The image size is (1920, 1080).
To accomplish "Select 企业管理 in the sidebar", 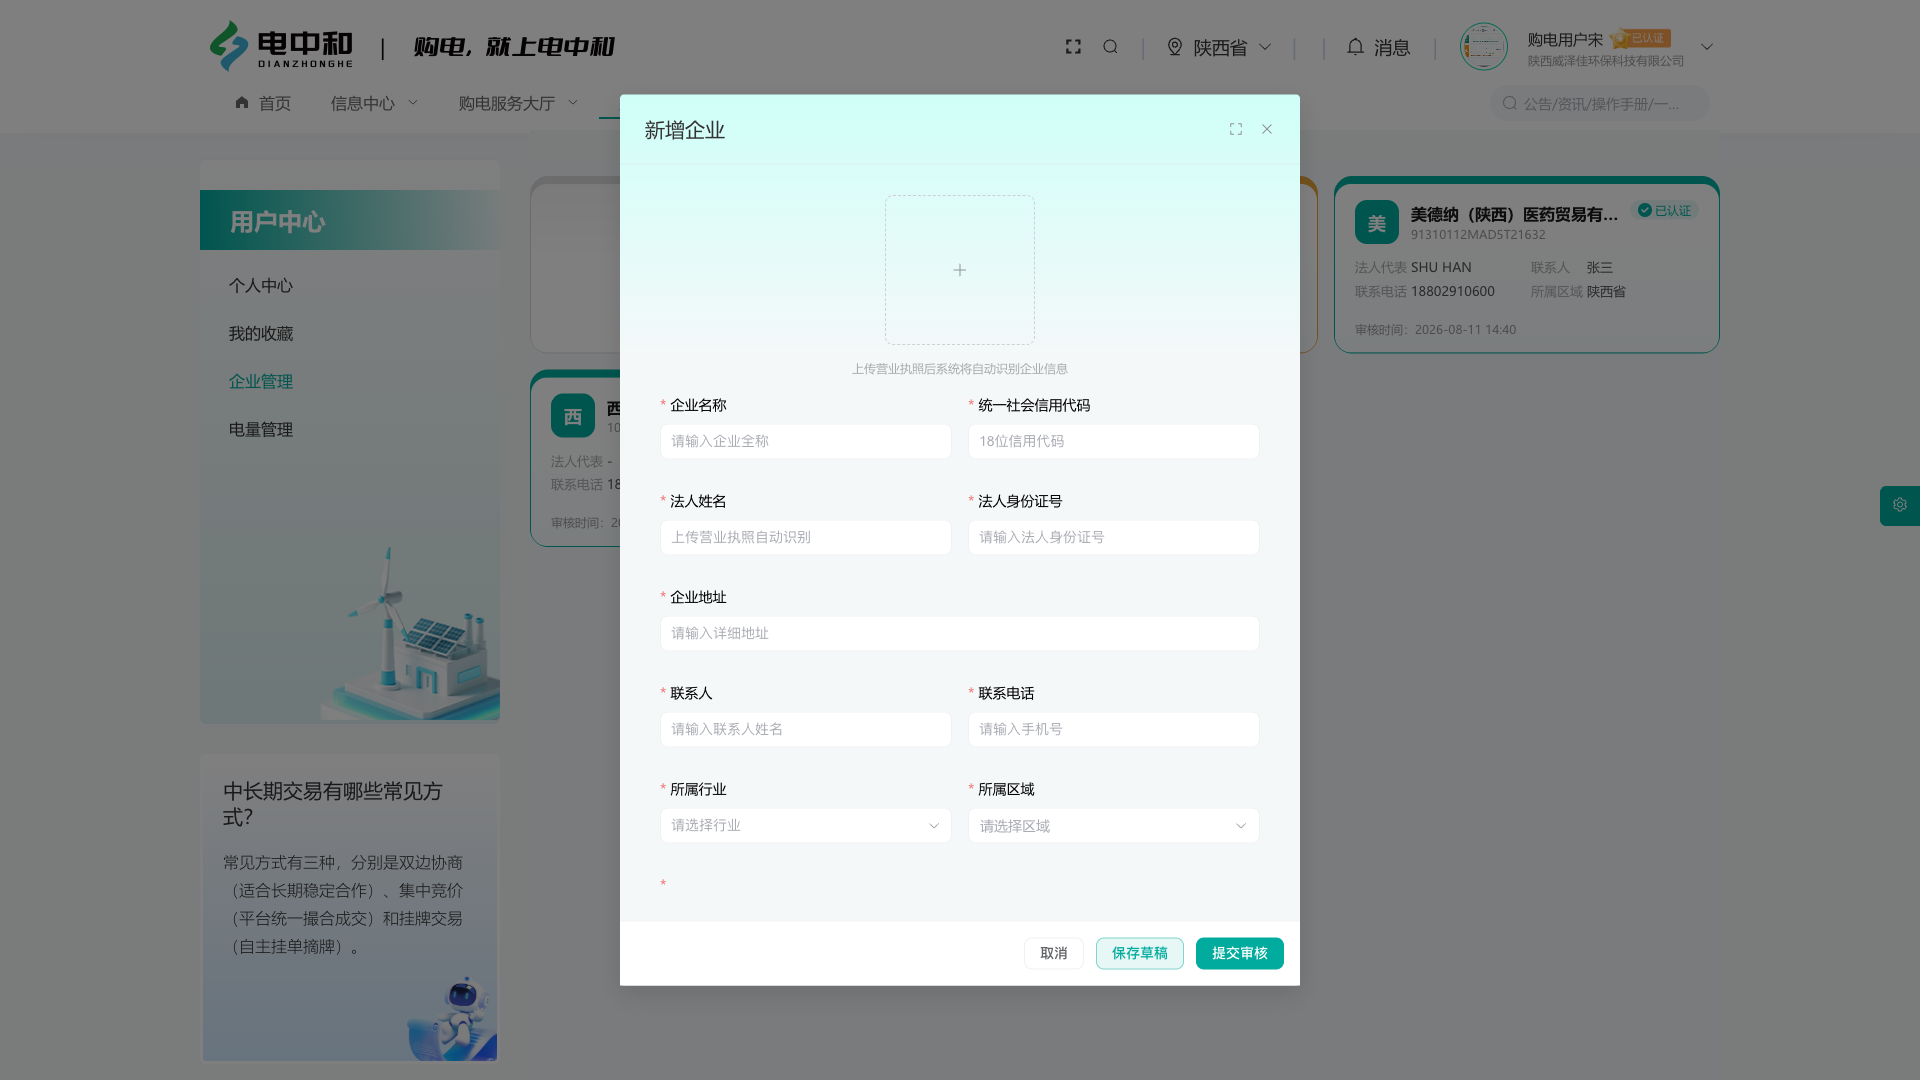I will click(261, 381).
